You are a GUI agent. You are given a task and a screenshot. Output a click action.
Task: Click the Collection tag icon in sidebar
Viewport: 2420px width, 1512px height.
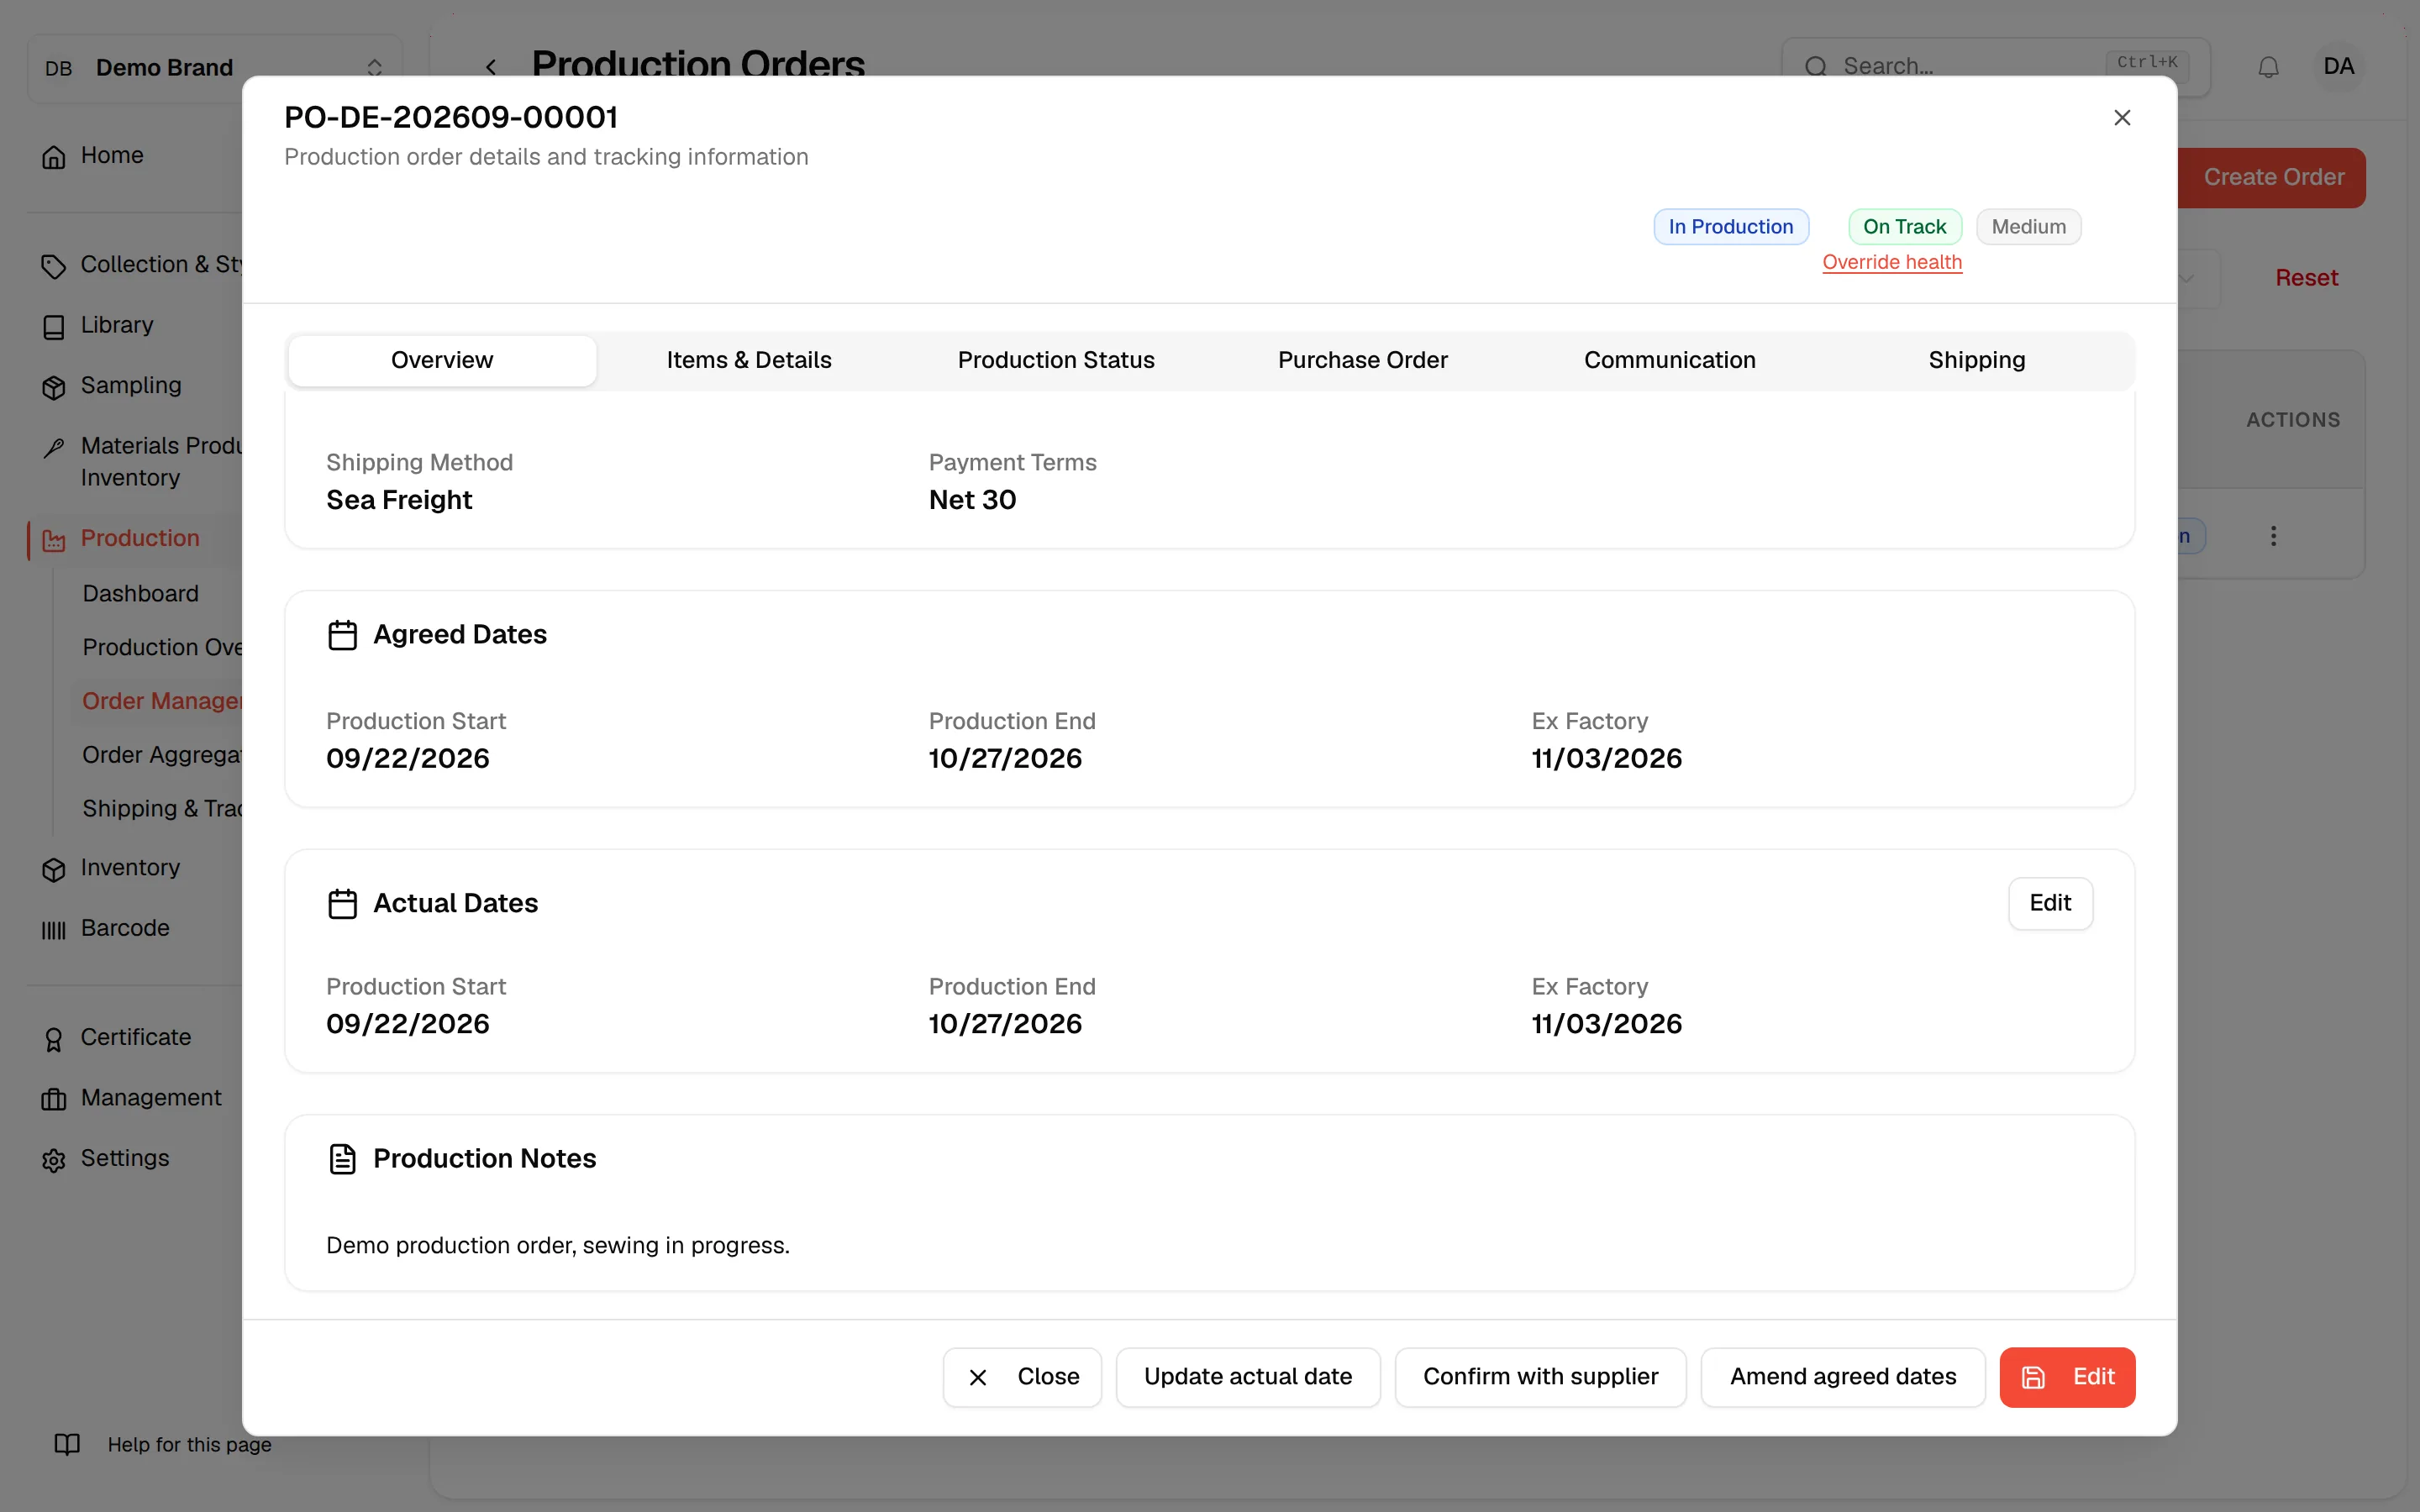pos(54,266)
